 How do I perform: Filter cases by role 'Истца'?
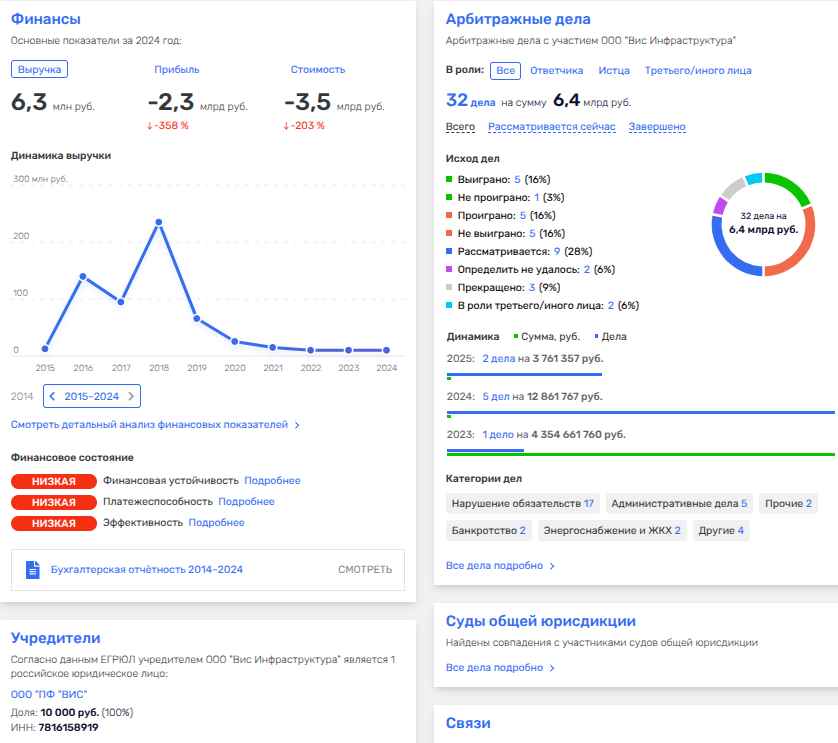point(614,71)
